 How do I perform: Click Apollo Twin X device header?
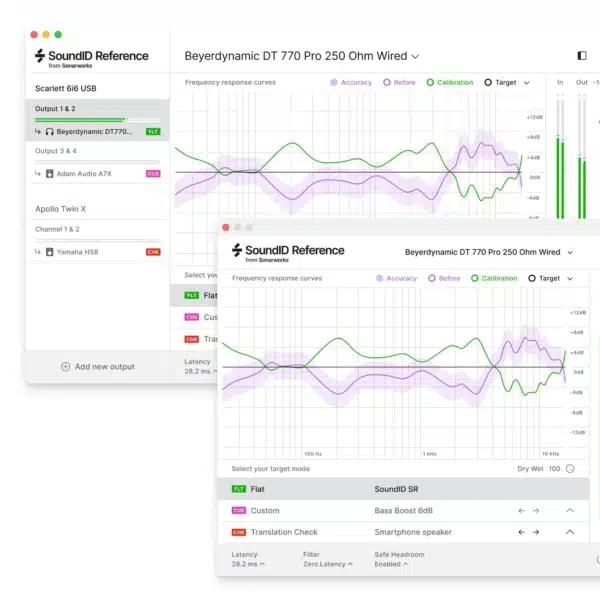click(60, 209)
